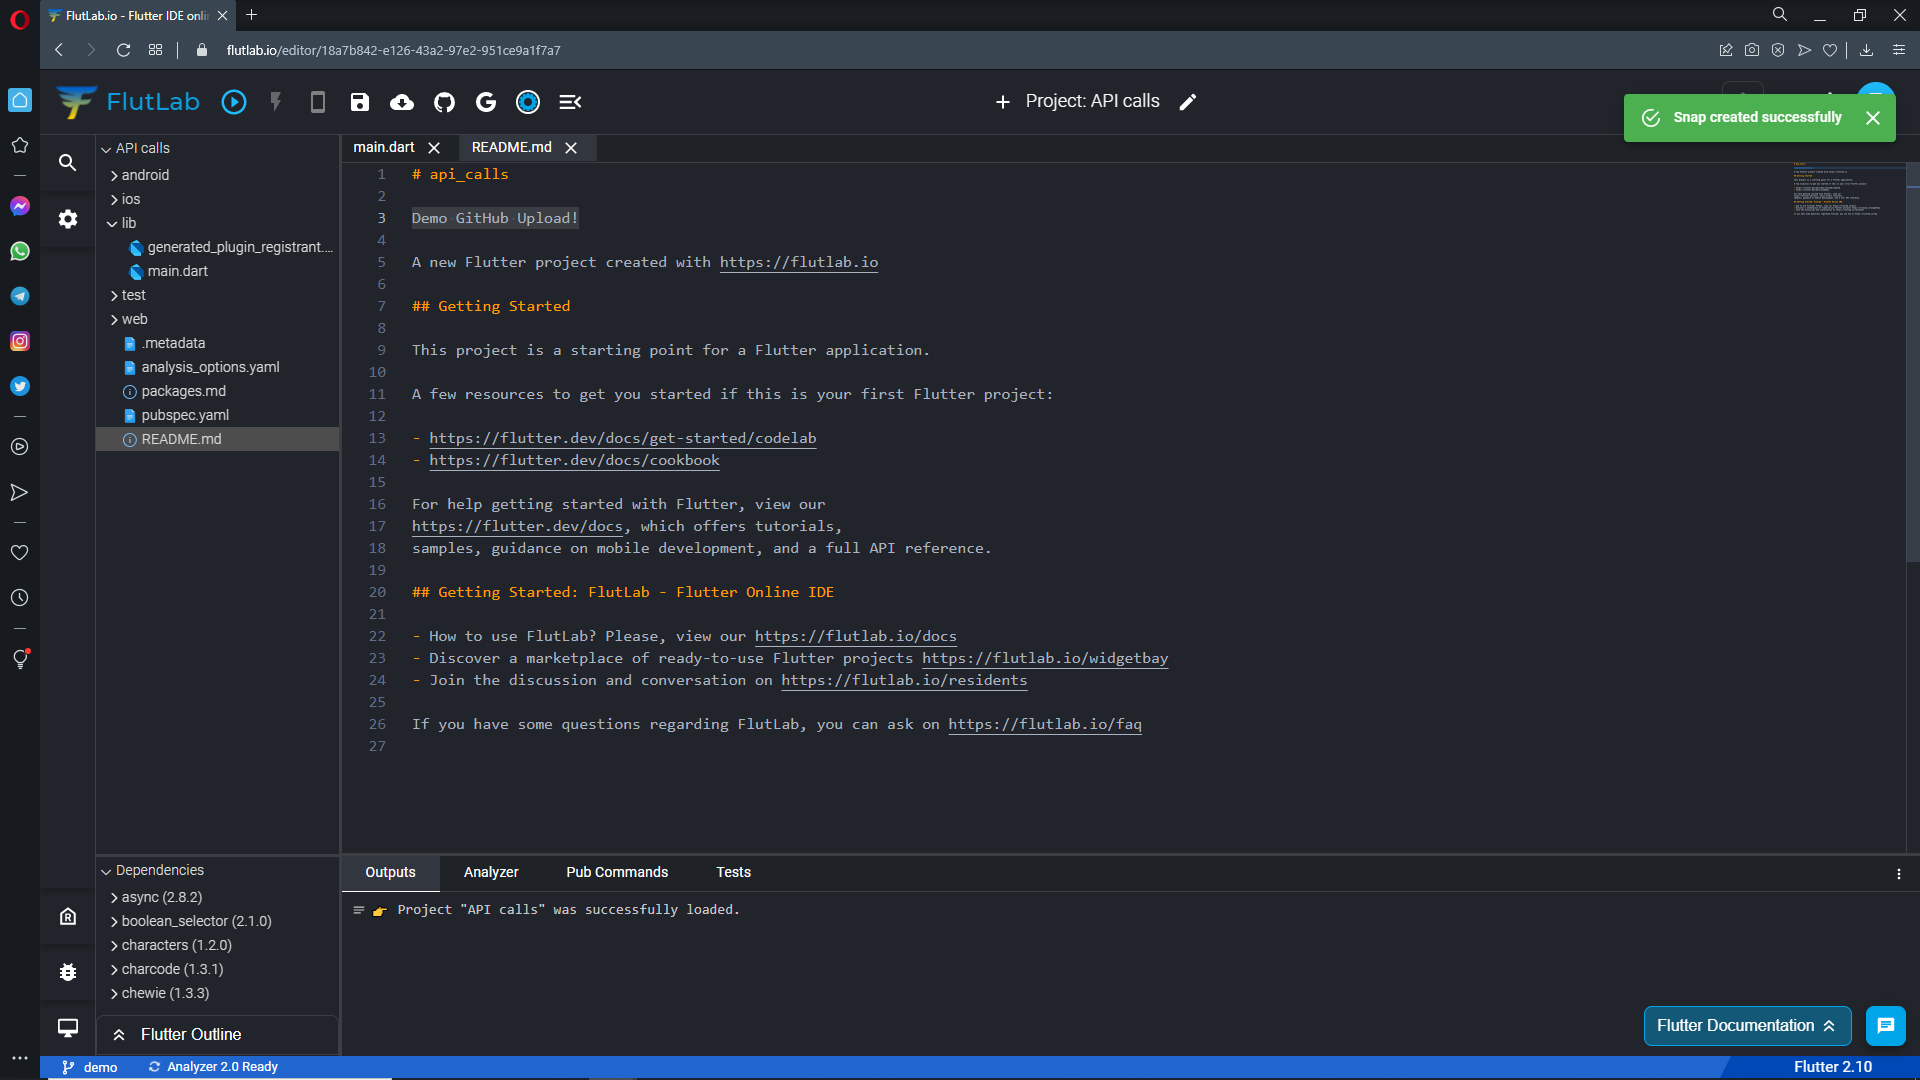Open the mobile device preview icon

[318, 102]
